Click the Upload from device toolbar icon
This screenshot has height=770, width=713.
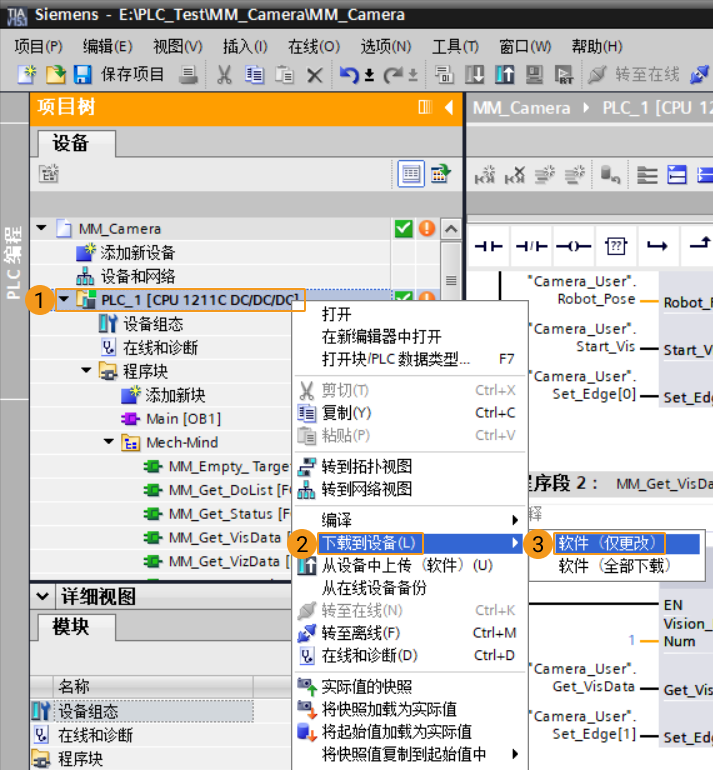point(505,75)
